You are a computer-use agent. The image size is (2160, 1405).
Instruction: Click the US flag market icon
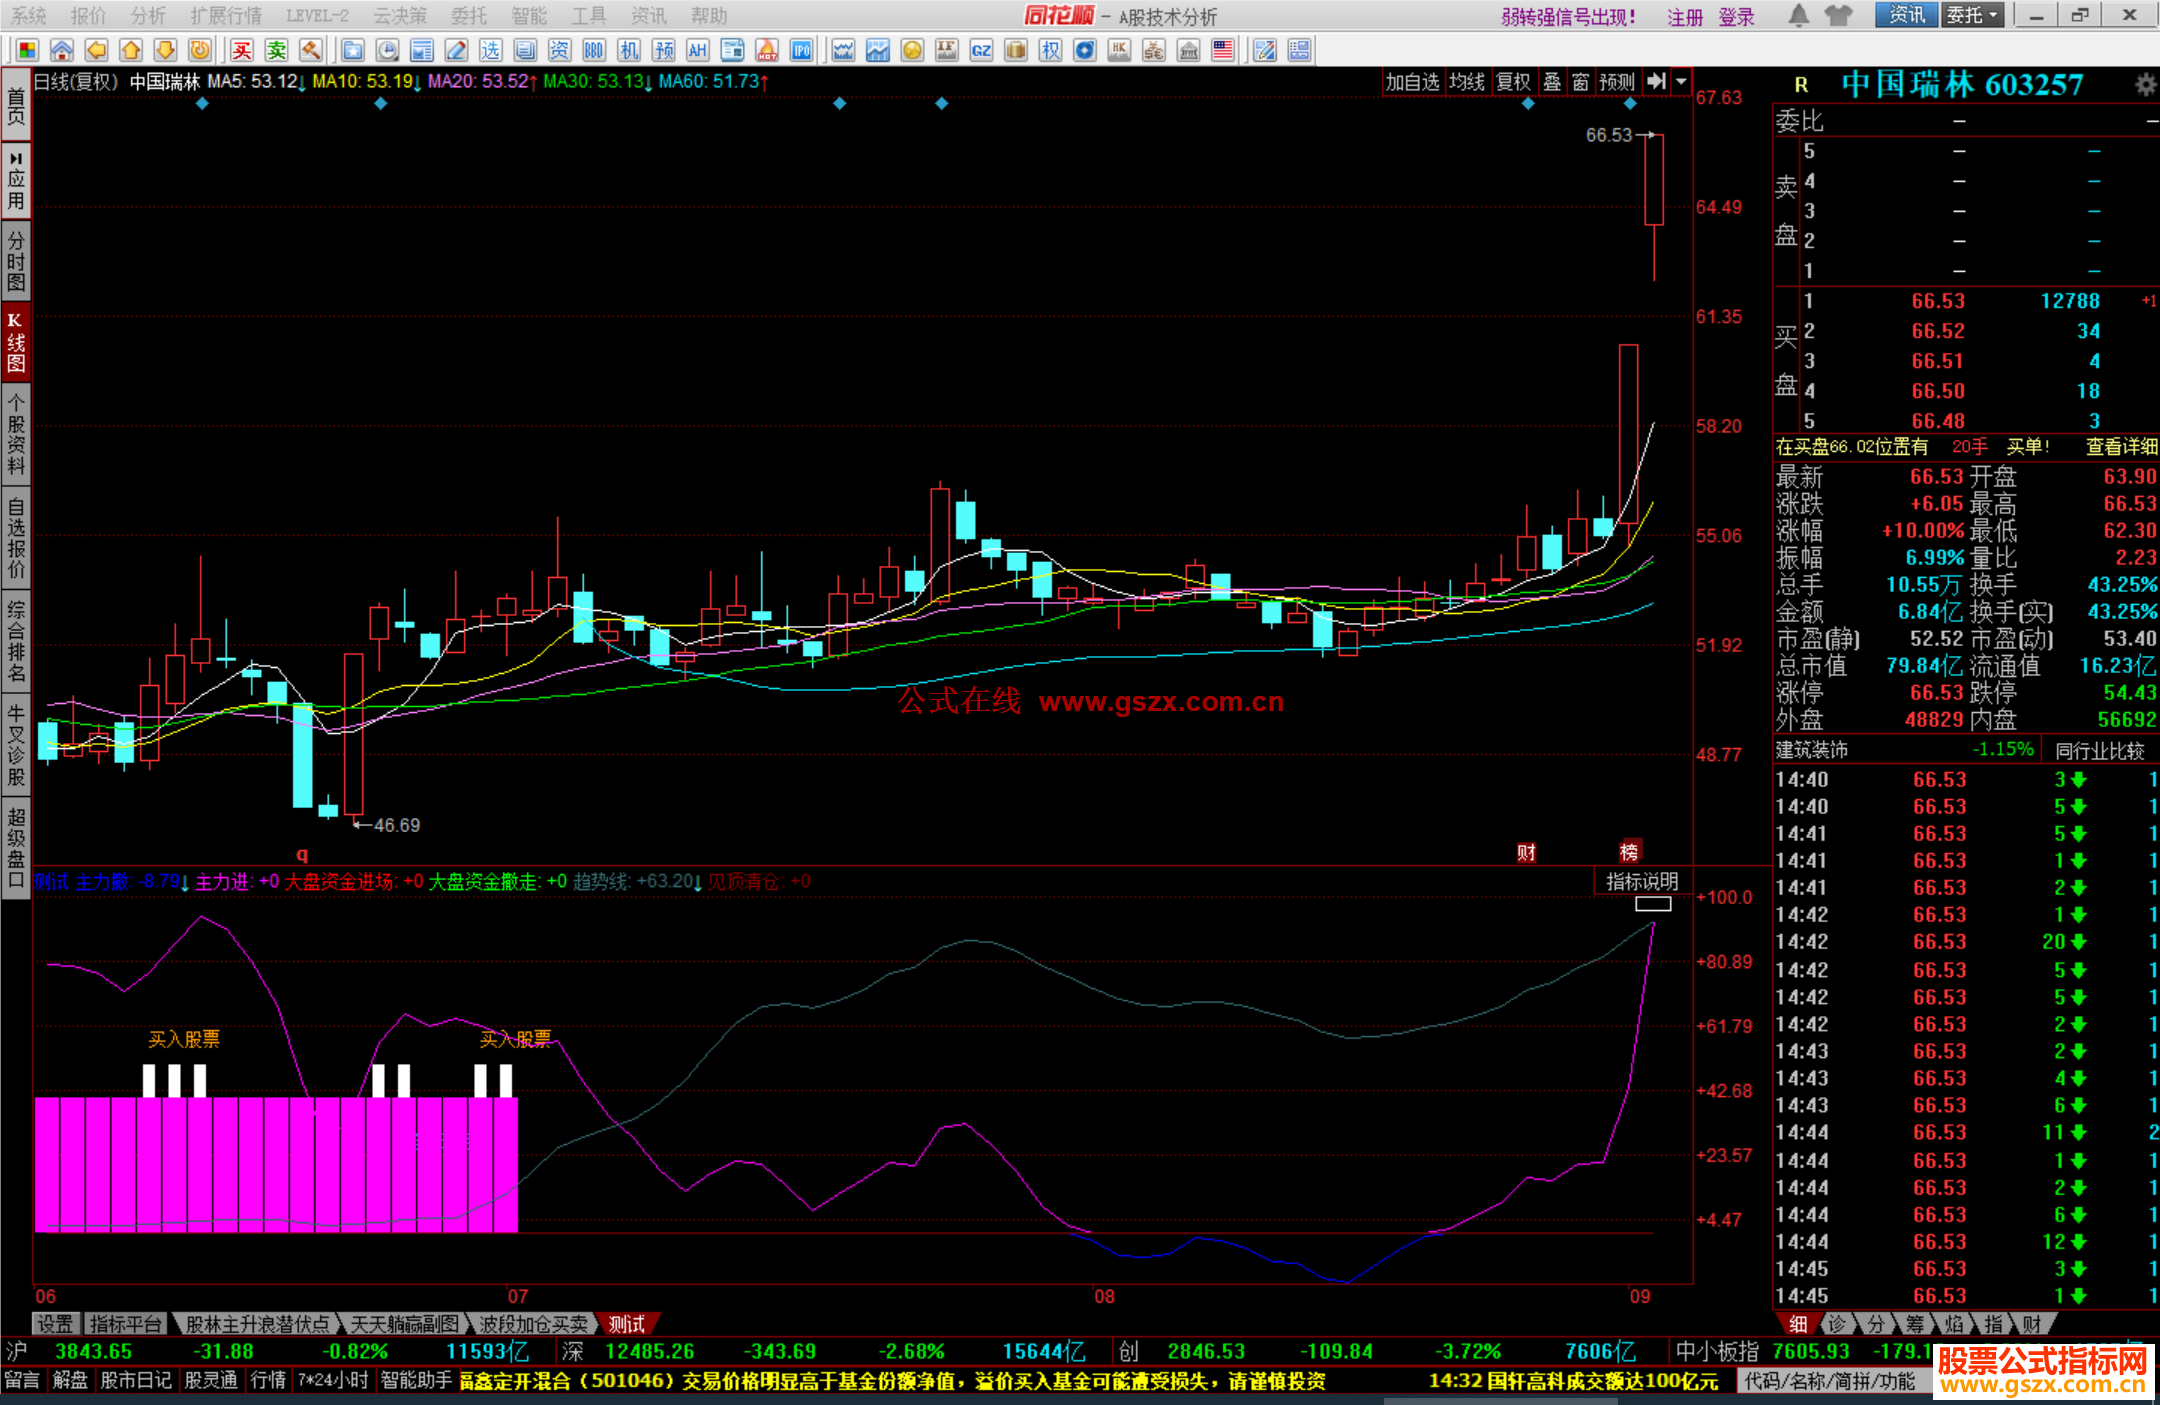coord(1223,50)
